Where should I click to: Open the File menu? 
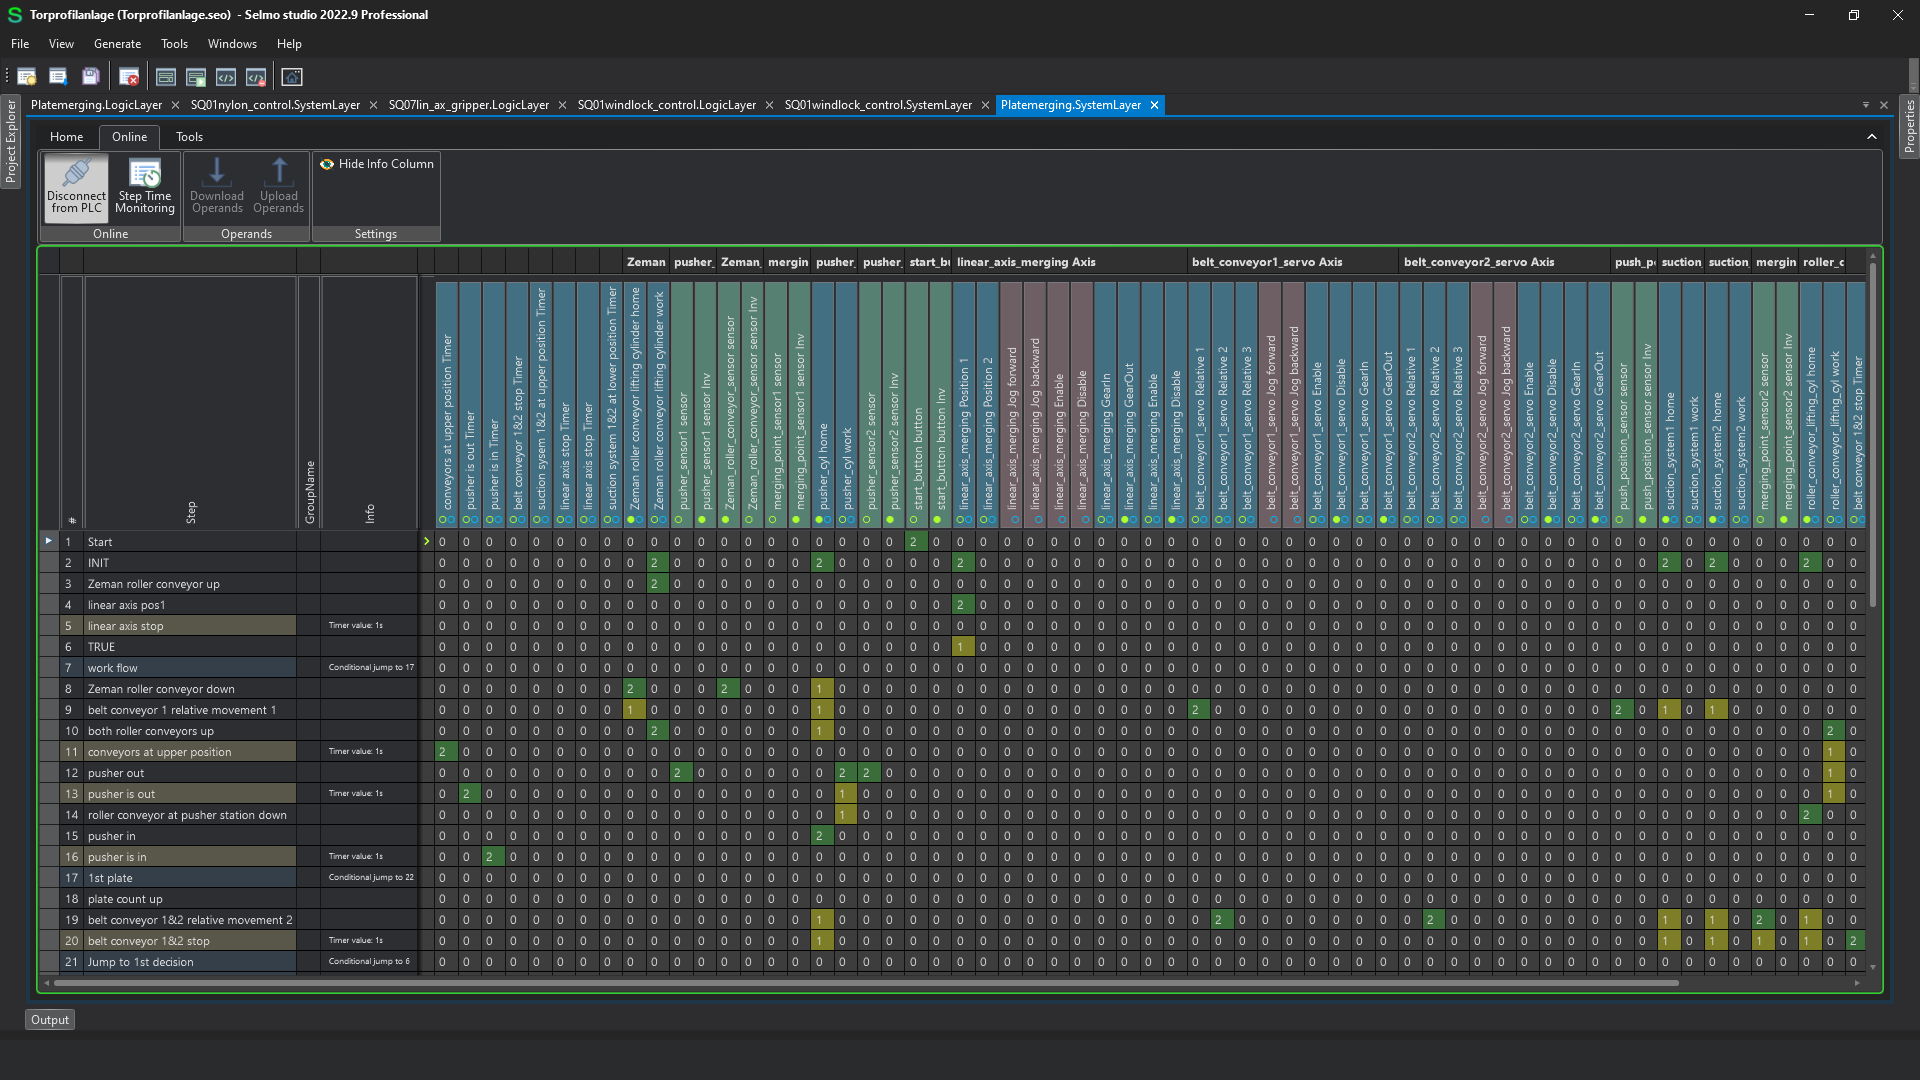click(x=20, y=44)
